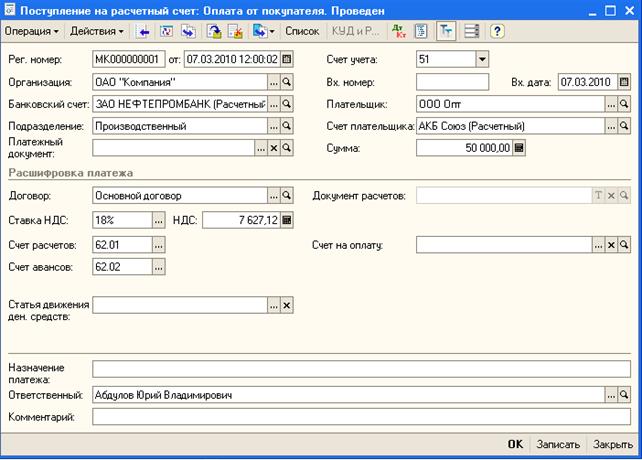Open magnifier for Ответственный field
This screenshot has width=642, height=460.
[625, 395]
